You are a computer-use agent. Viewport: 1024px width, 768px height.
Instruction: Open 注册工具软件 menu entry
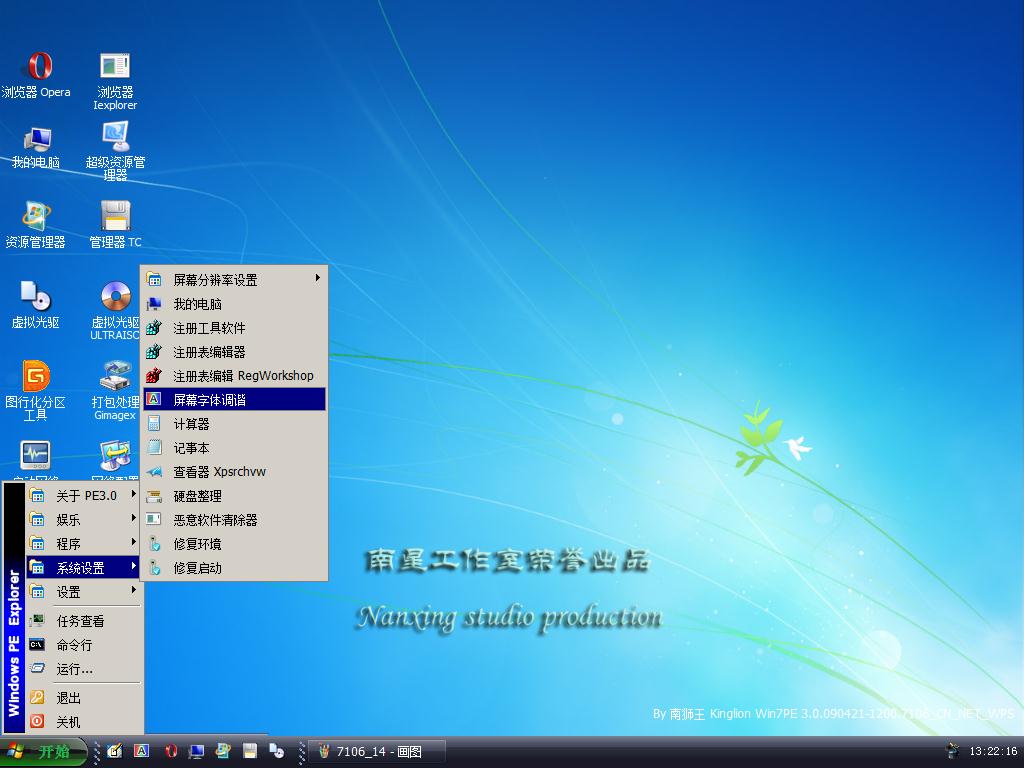(234, 328)
